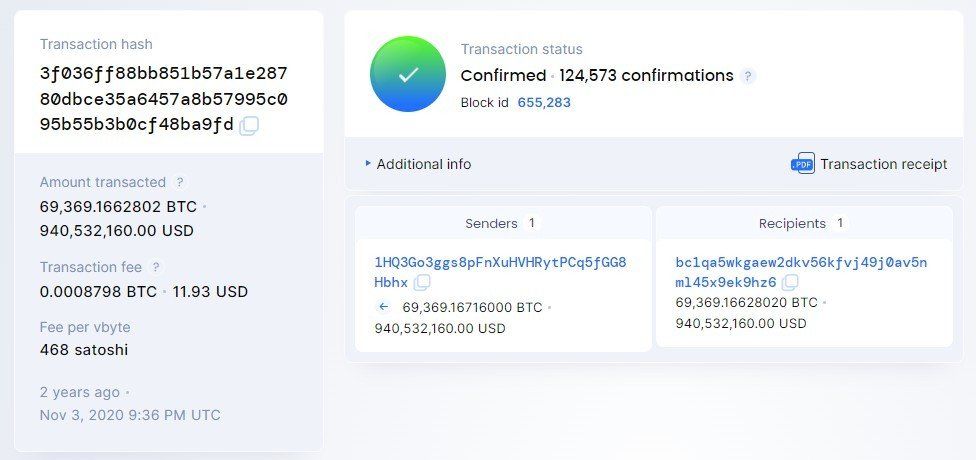Click the green confirmed checkmark badge
This screenshot has height=460, width=976.
(x=409, y=74)
